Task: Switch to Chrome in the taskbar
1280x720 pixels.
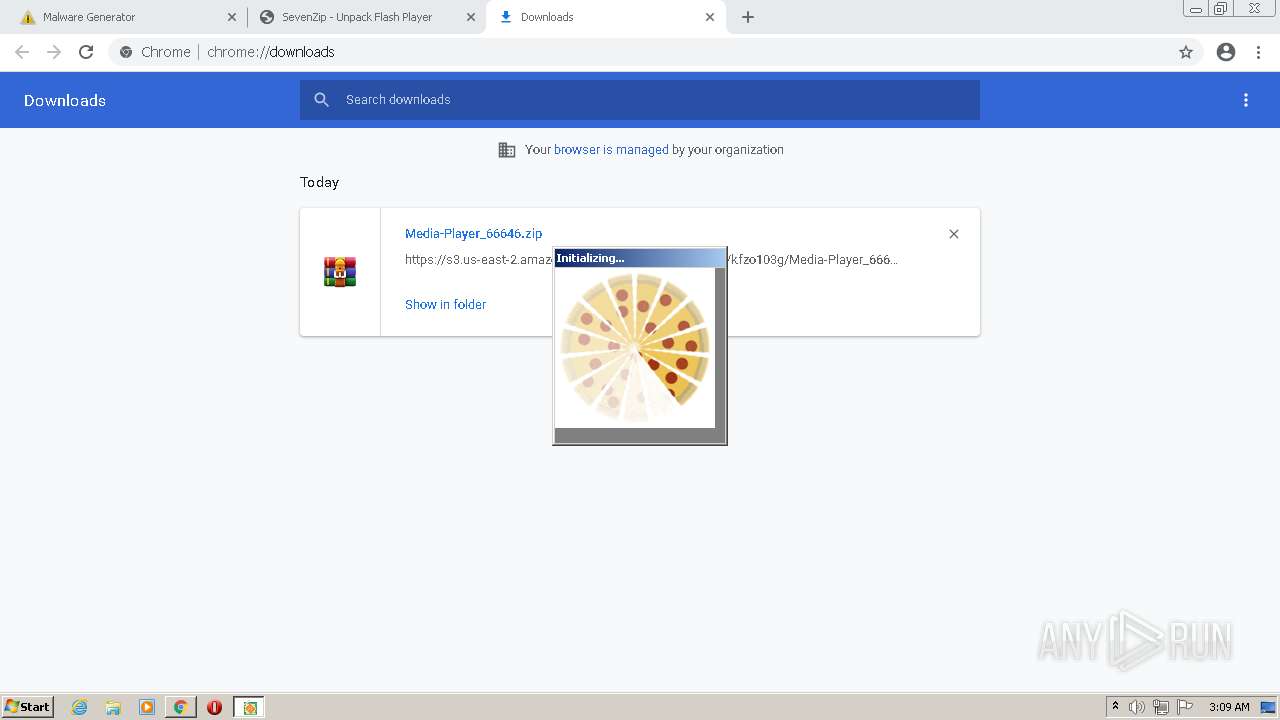Action: 181,707
